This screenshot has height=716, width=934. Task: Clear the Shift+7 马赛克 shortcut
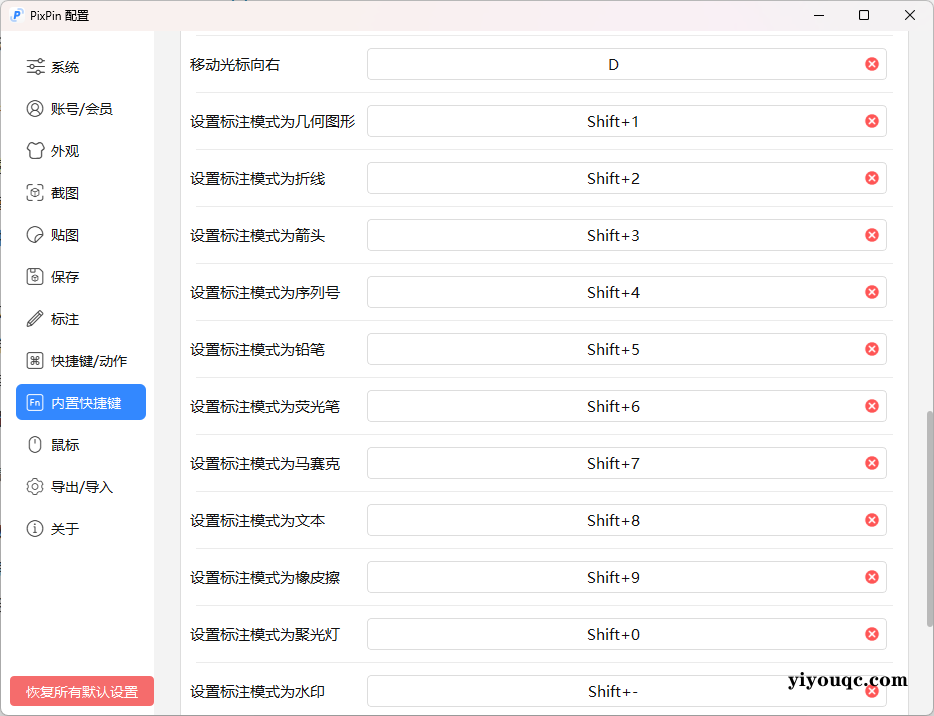[871, 463]
